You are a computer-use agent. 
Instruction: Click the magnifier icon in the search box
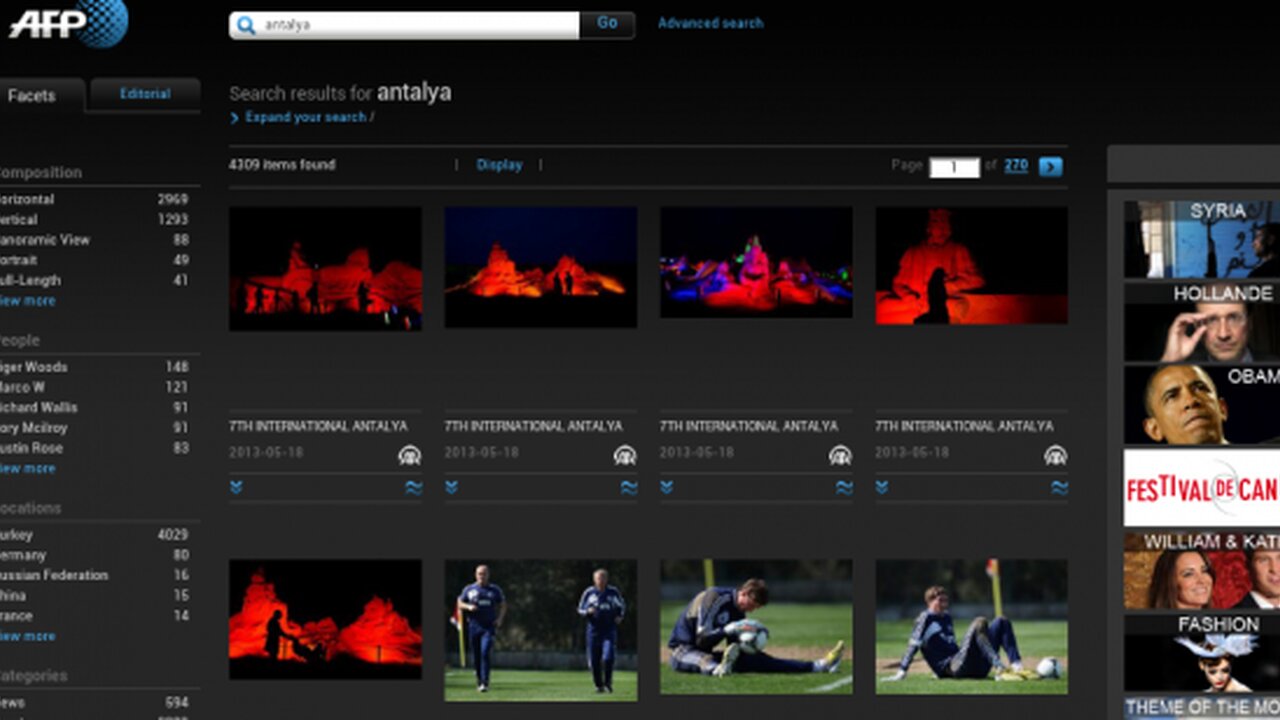coord(247,25)
